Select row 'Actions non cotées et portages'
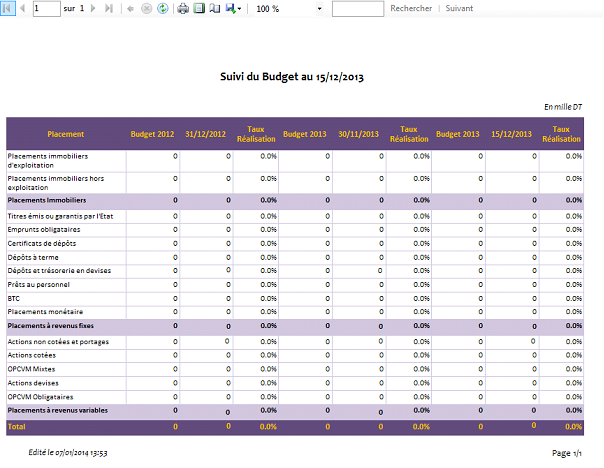This screenshot has height=468, width=604. click(x=295, y=342)
